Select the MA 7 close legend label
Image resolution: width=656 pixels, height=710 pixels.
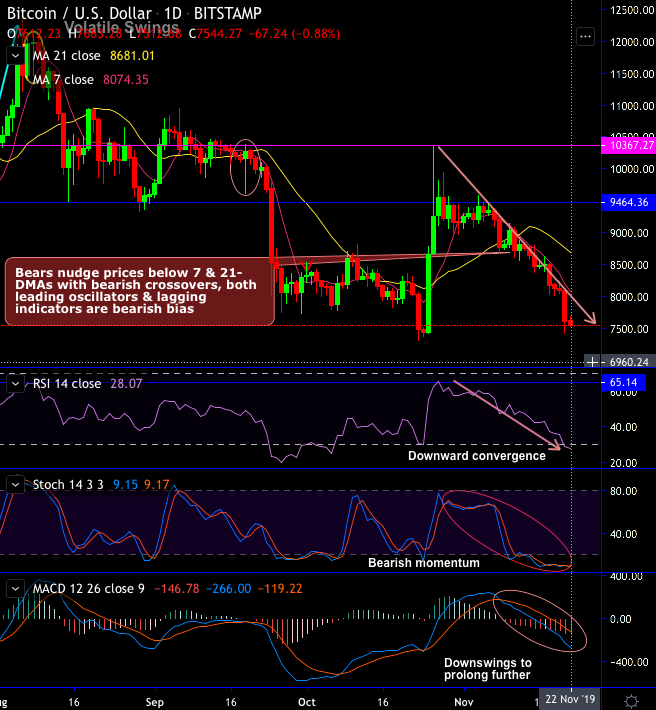point(63,80)
